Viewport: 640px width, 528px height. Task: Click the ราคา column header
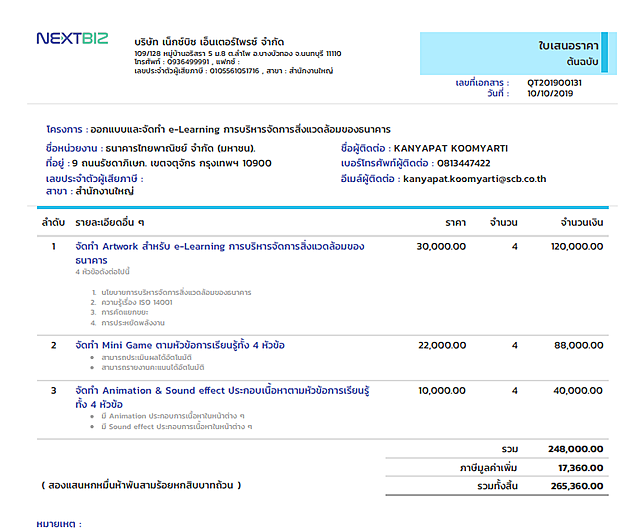[455, 221]
